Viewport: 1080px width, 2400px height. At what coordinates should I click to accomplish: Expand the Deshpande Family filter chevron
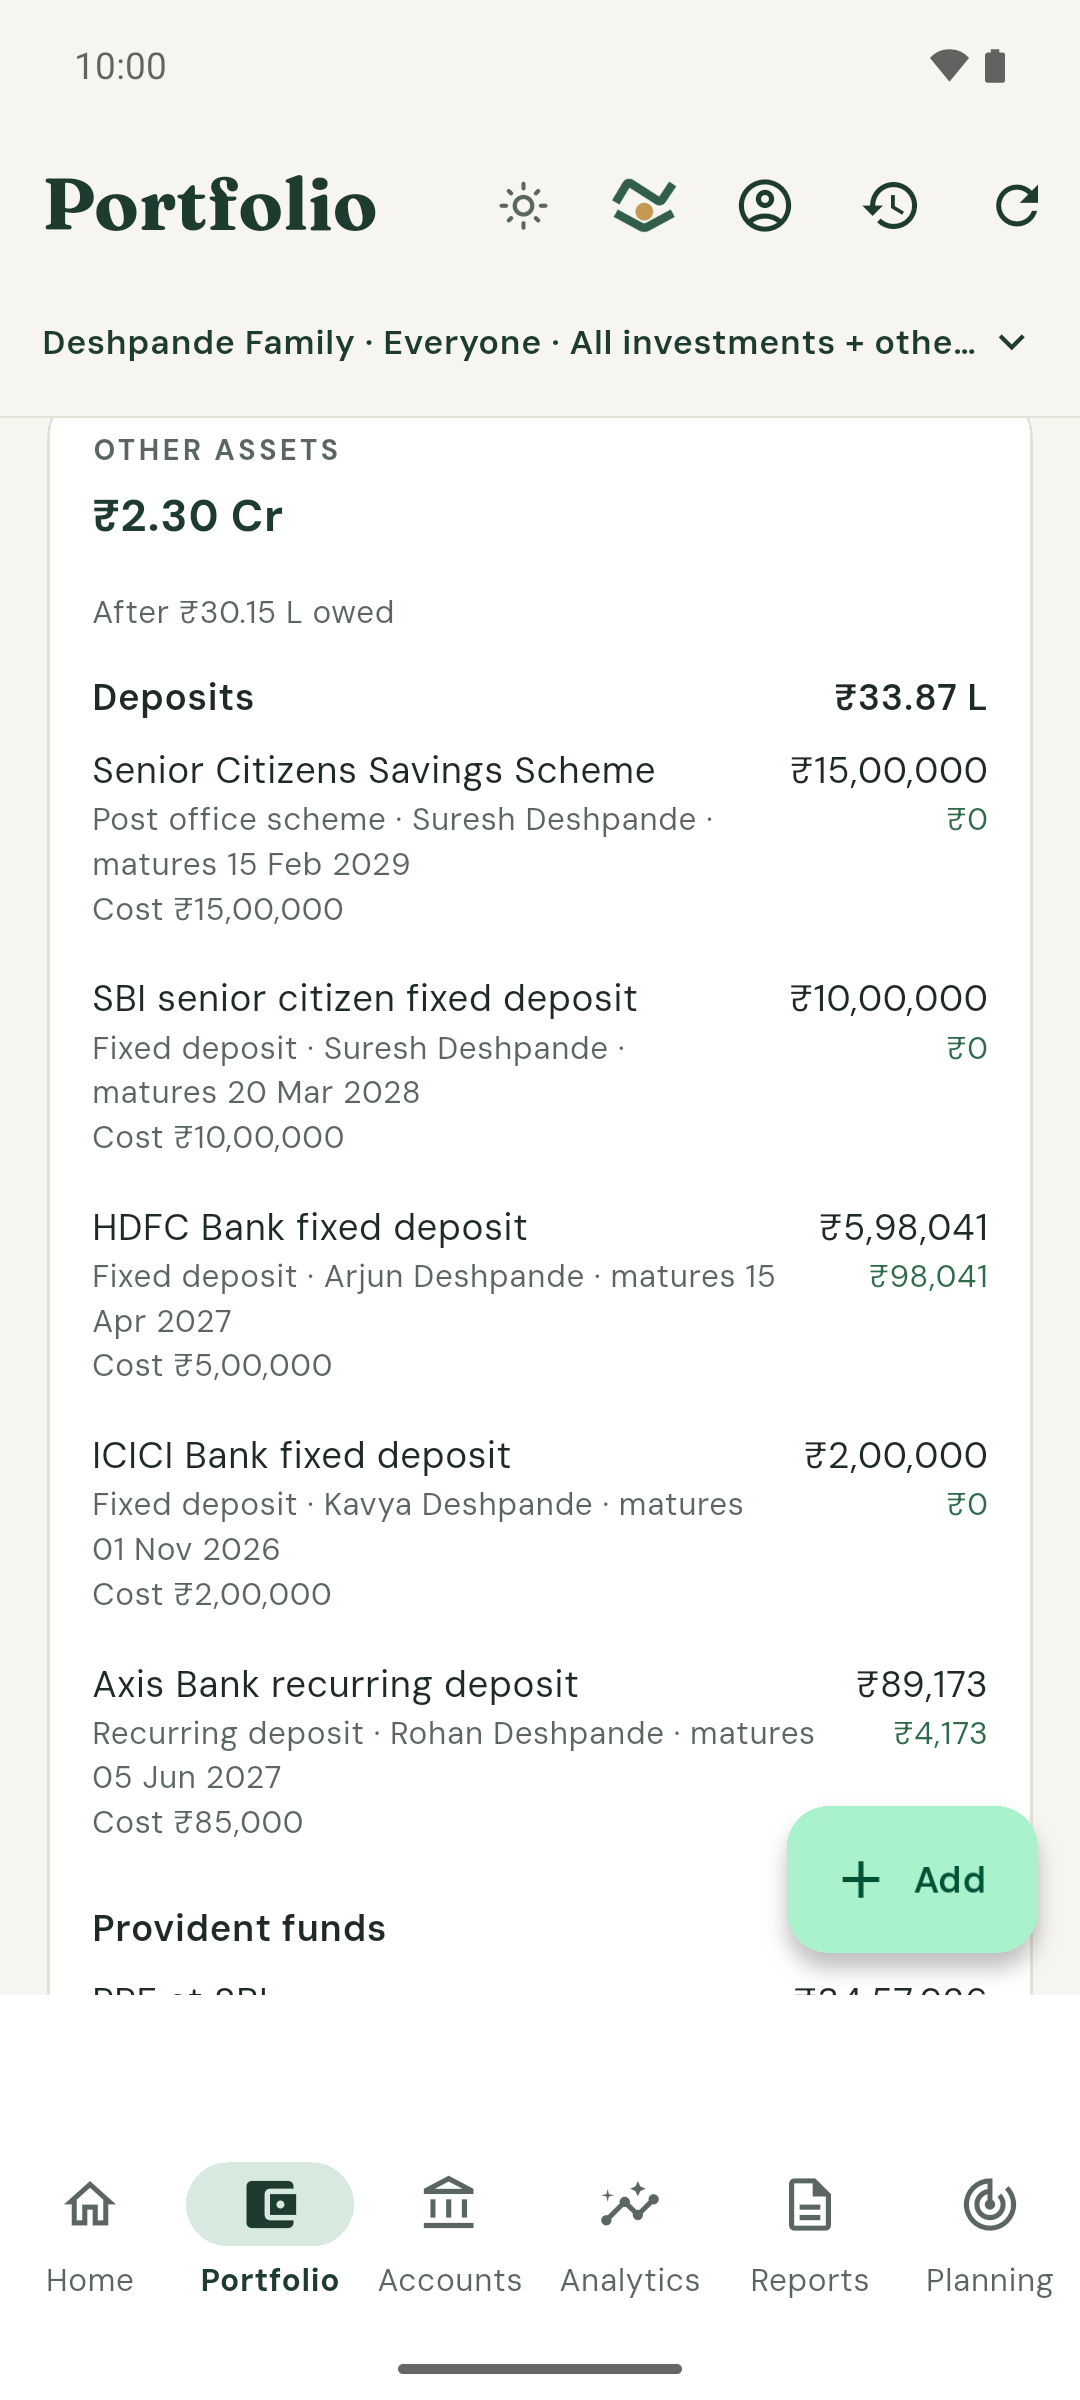[1012, 343]
